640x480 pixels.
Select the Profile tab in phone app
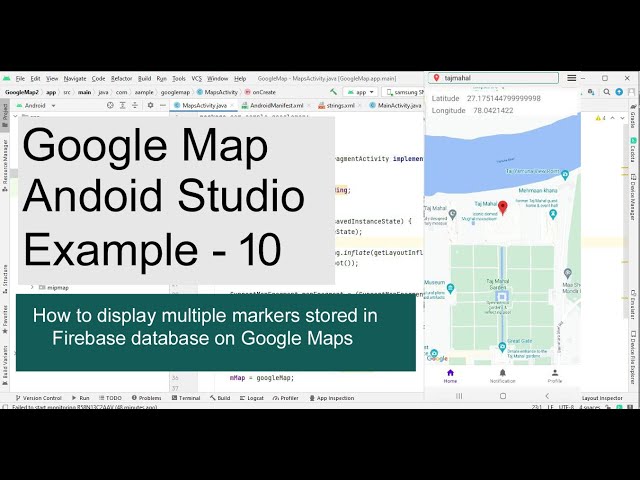tap(555, 376)
